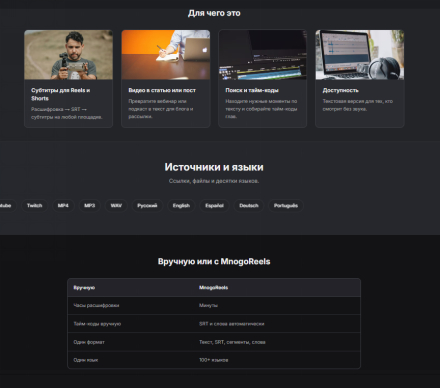Open the laptop with headphones thumbnail
The width and height of the screenshot is (440, 388).
[360, 55]
